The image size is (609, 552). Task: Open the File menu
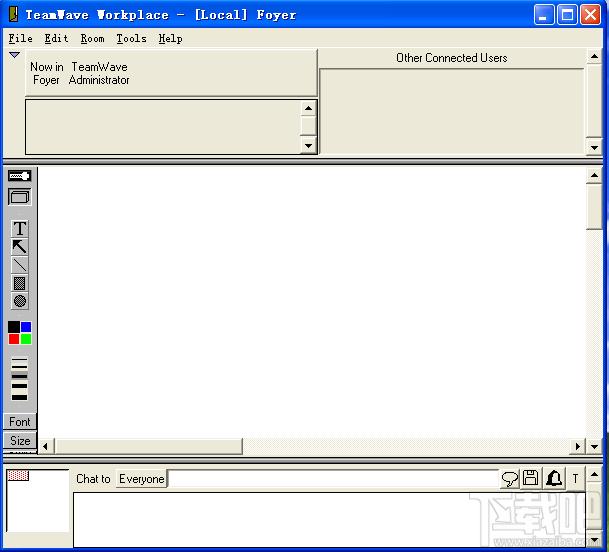pos(21,38)
